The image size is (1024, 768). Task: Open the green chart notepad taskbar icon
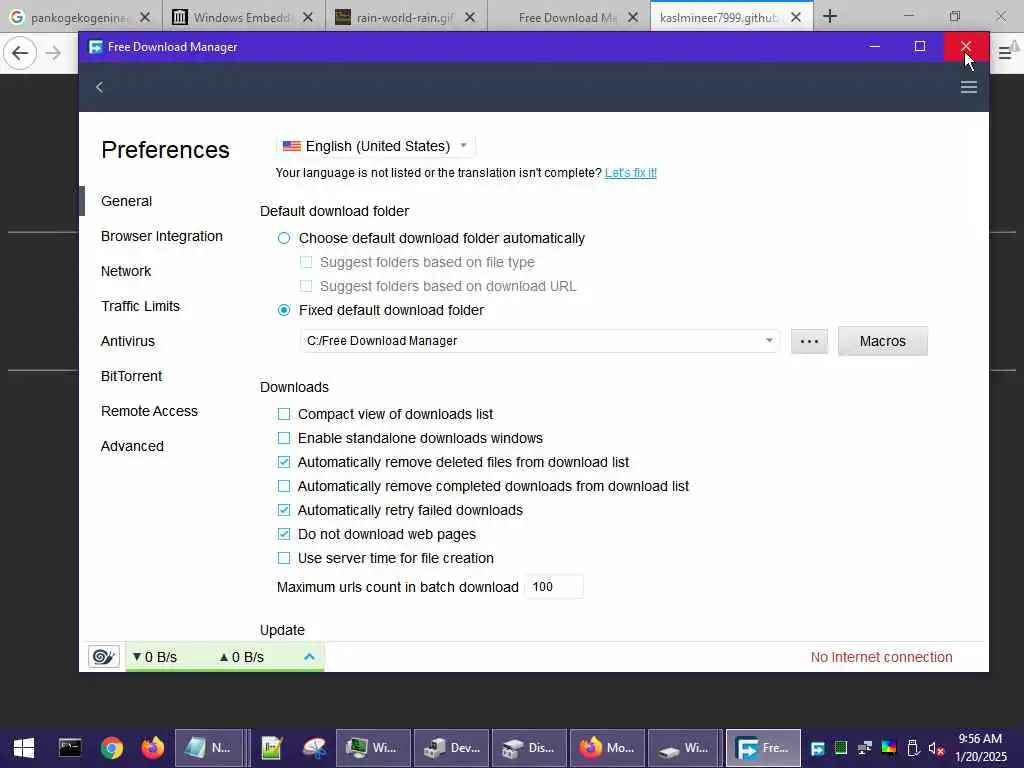tap(271, 748)
